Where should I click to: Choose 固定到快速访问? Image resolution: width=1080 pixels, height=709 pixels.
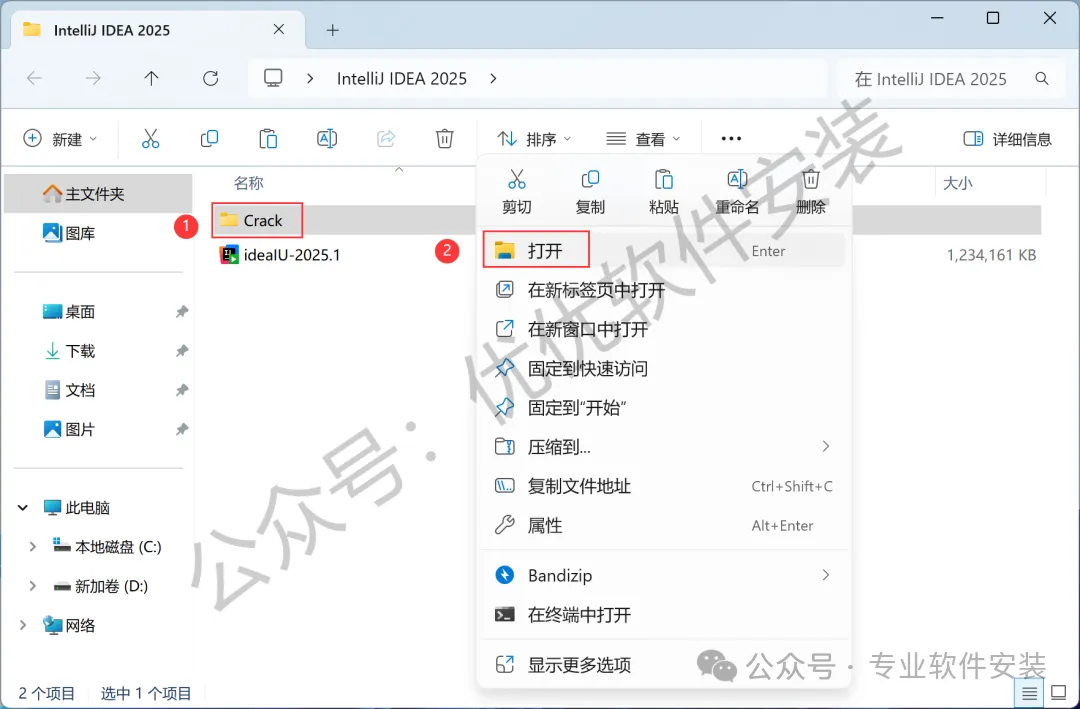(x=663, y=368)
